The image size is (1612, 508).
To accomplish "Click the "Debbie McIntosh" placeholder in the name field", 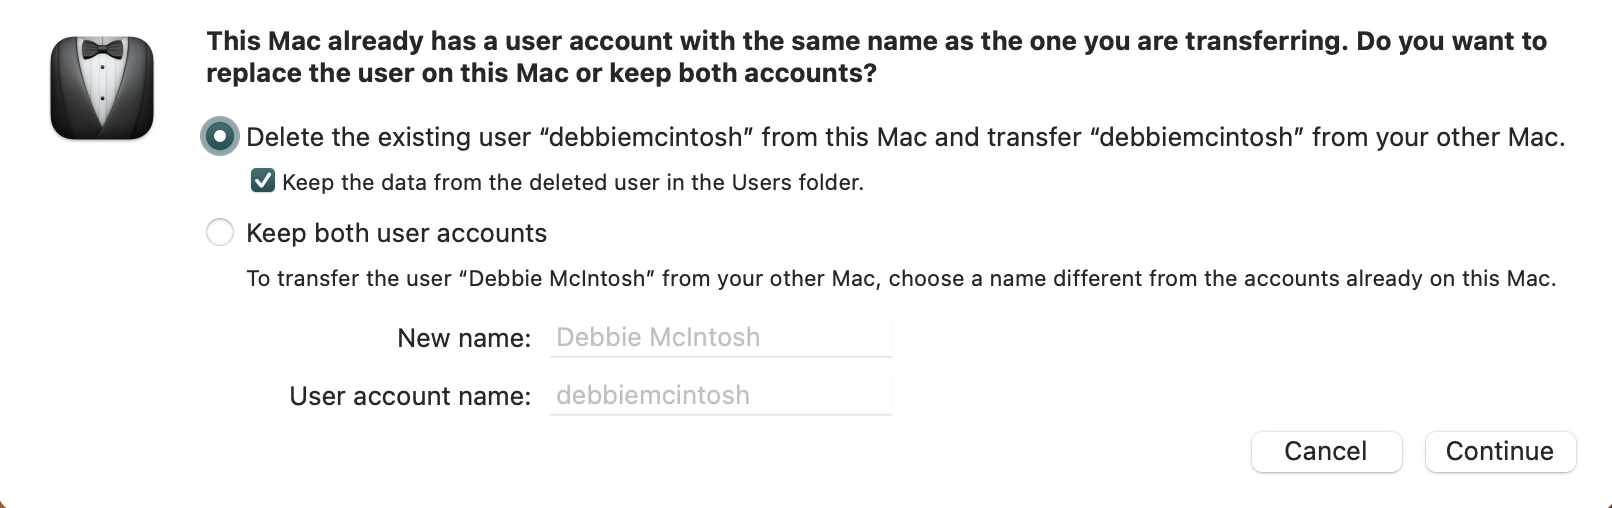I will [x=658, y=338].
